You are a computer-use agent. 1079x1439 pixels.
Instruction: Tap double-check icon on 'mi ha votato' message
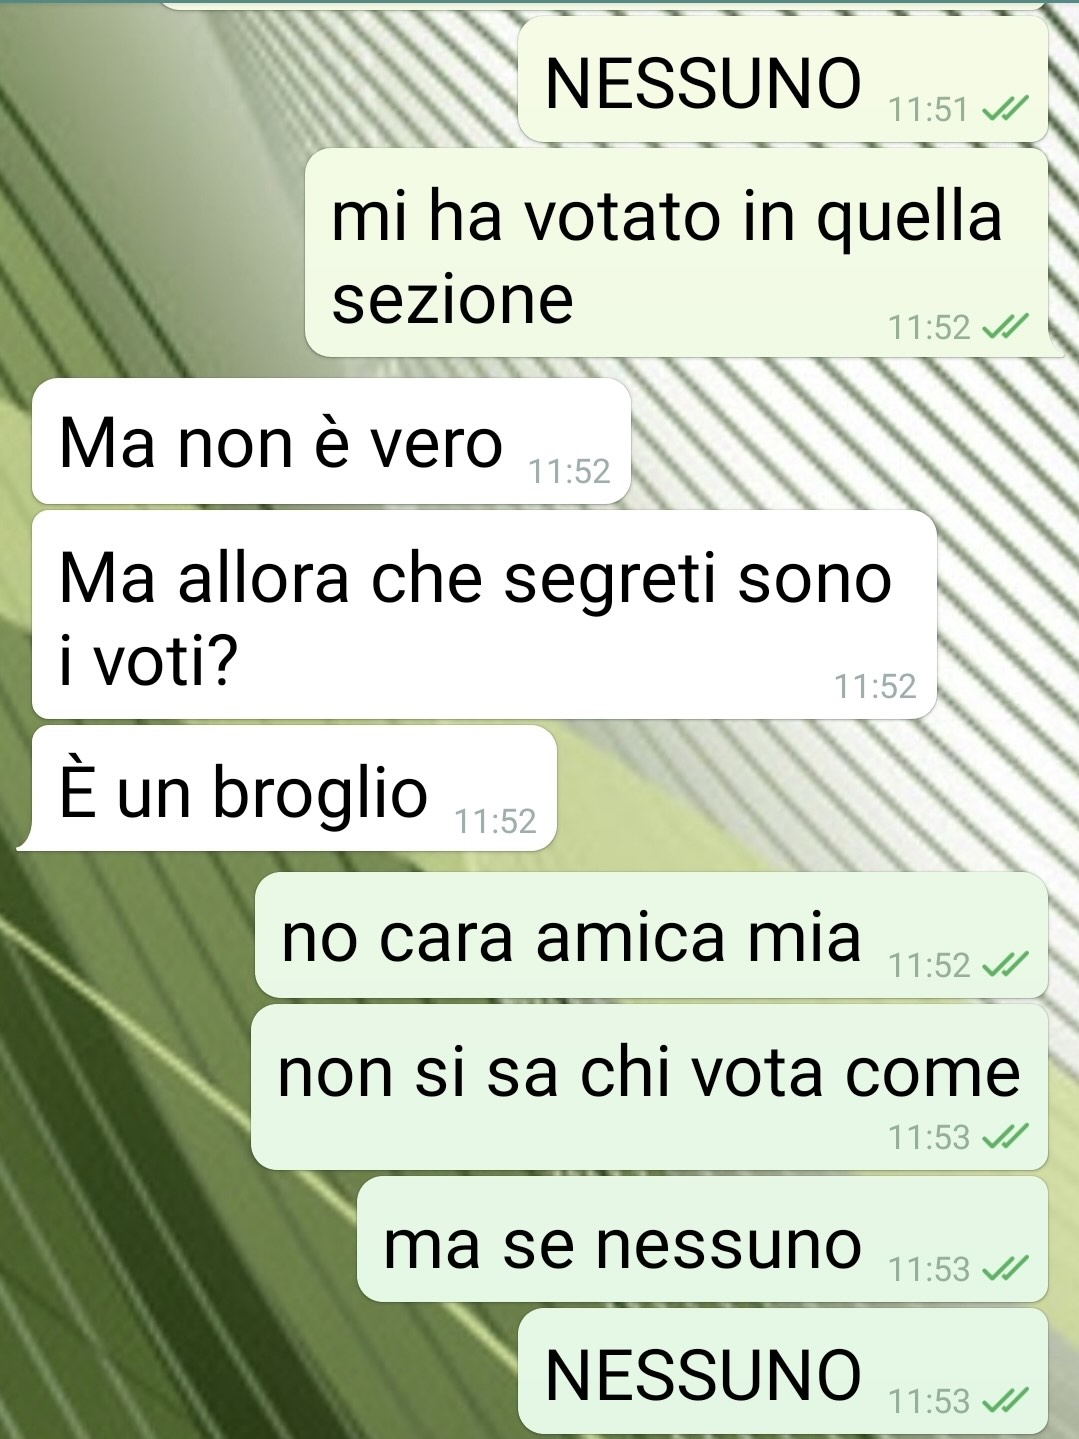[x=1004, y=327]
